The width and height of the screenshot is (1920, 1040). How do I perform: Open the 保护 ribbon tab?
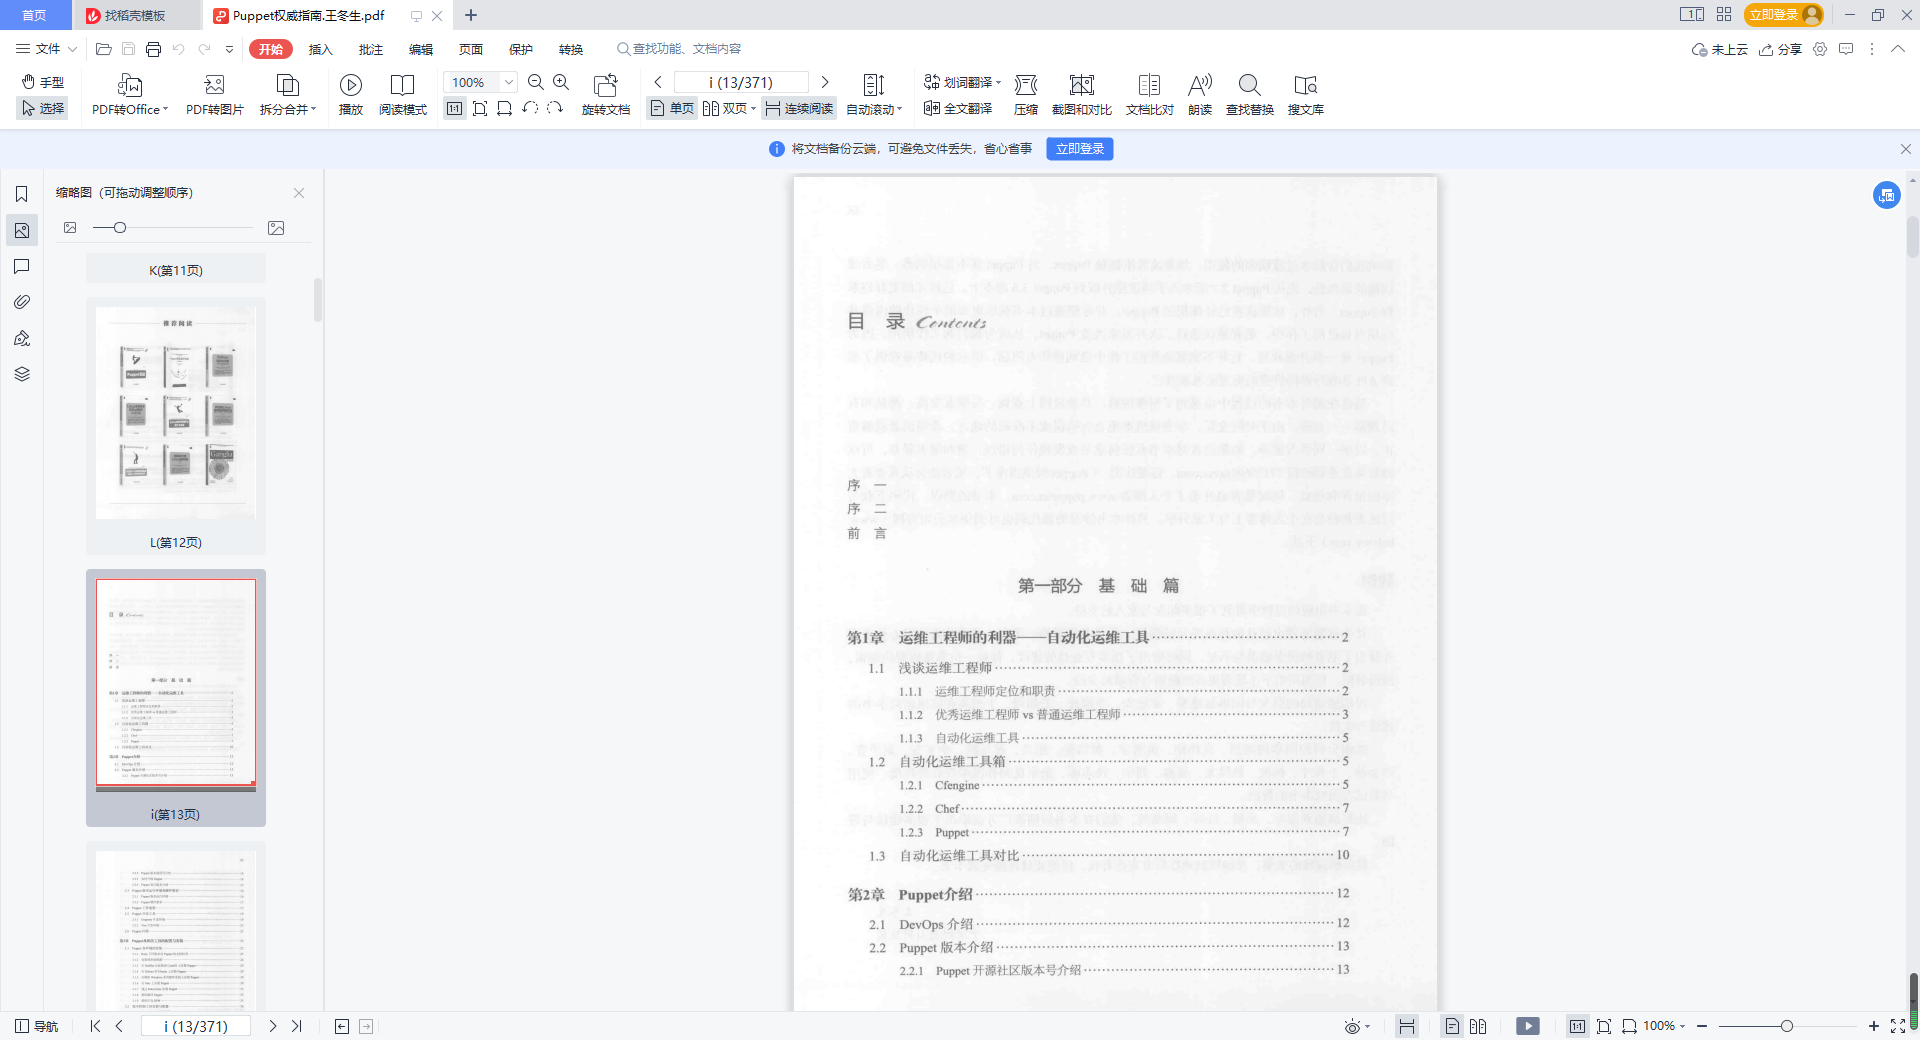(520, 49)
